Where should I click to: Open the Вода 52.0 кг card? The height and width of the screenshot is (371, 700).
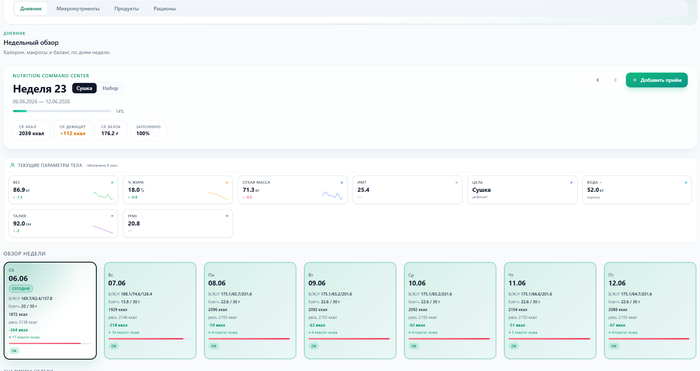click(x=637, y=190)
